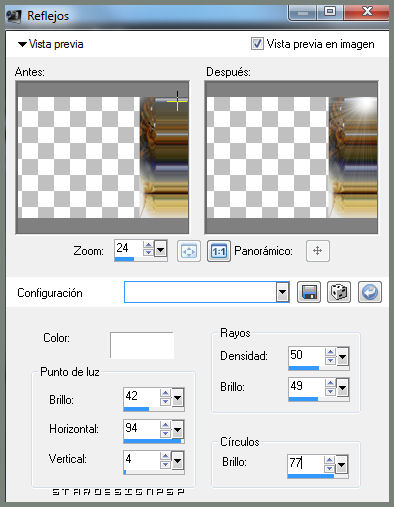
Task: Click the Reflejos window title icon
Action: [14, 16]
